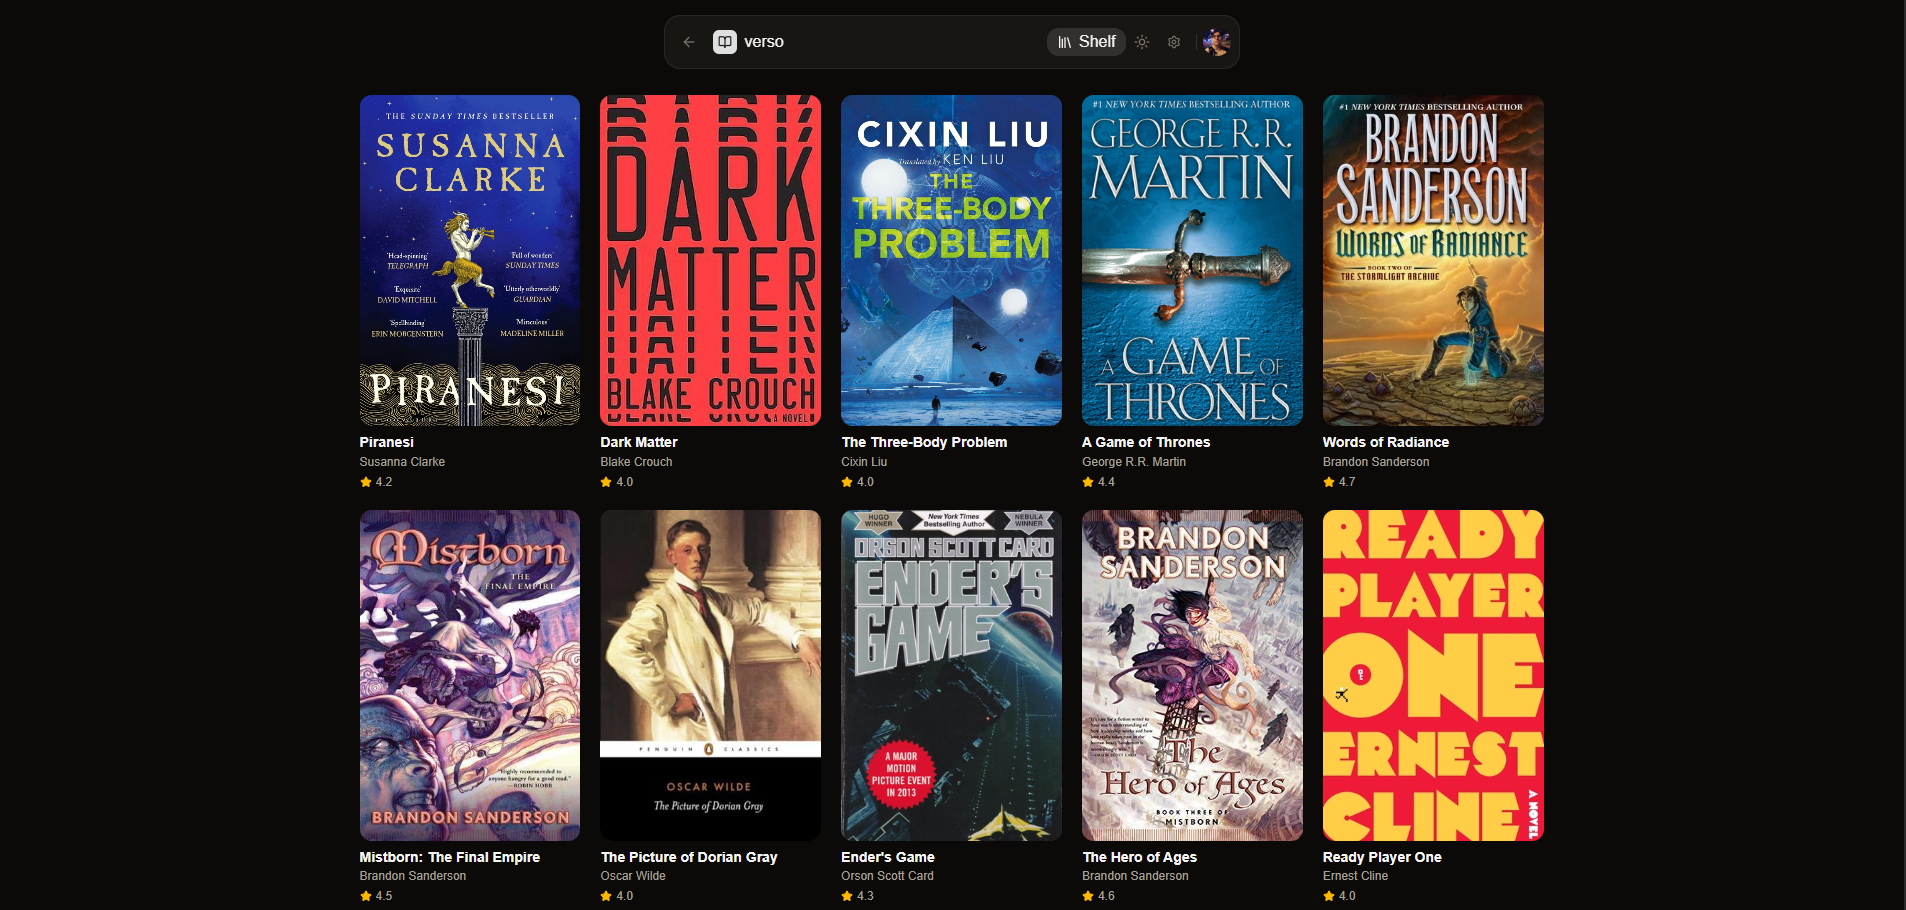Screen dimensions: 1906x910
Task: Click "Brandon Sanderson" under The Hero of Ages
Action: tap(1135, 876)
